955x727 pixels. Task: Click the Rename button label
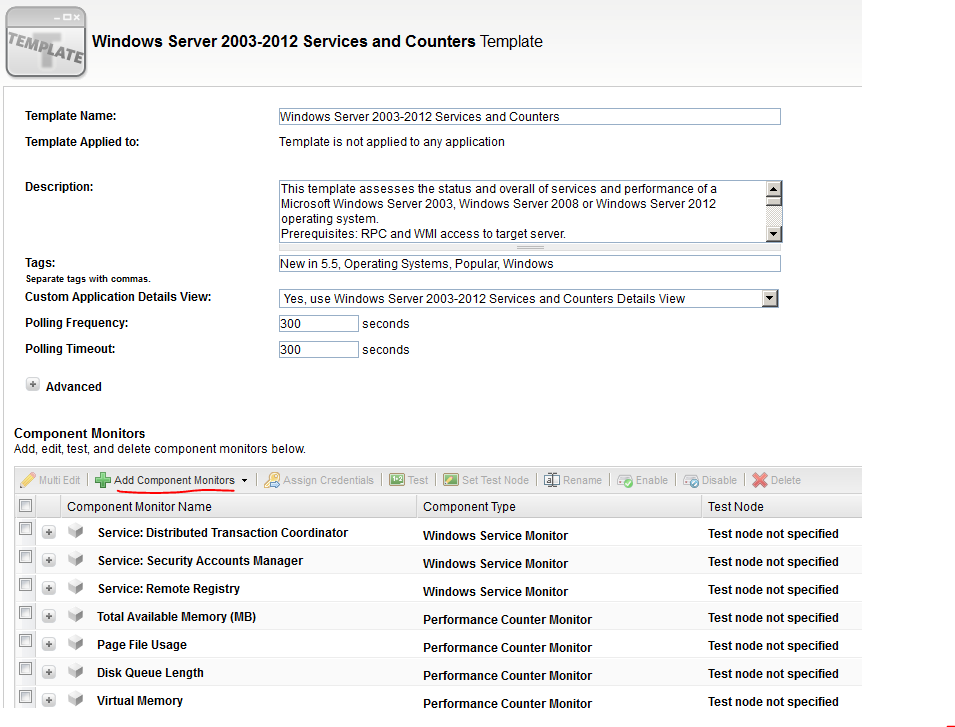click(x=582, y=480)
